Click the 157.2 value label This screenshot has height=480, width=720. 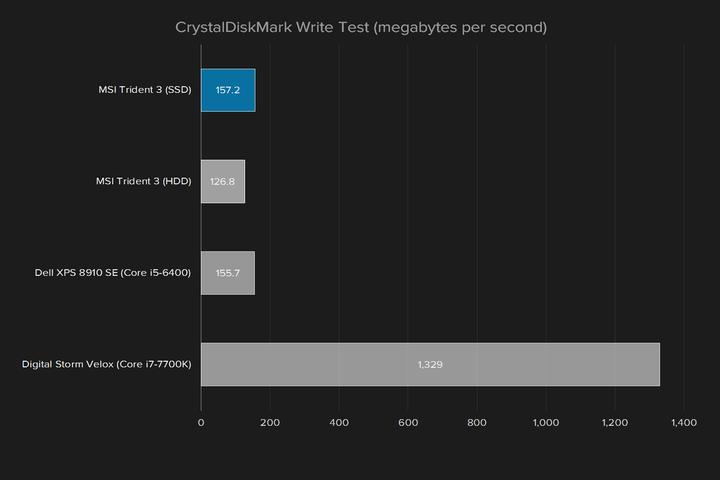[x=228, y=90]
